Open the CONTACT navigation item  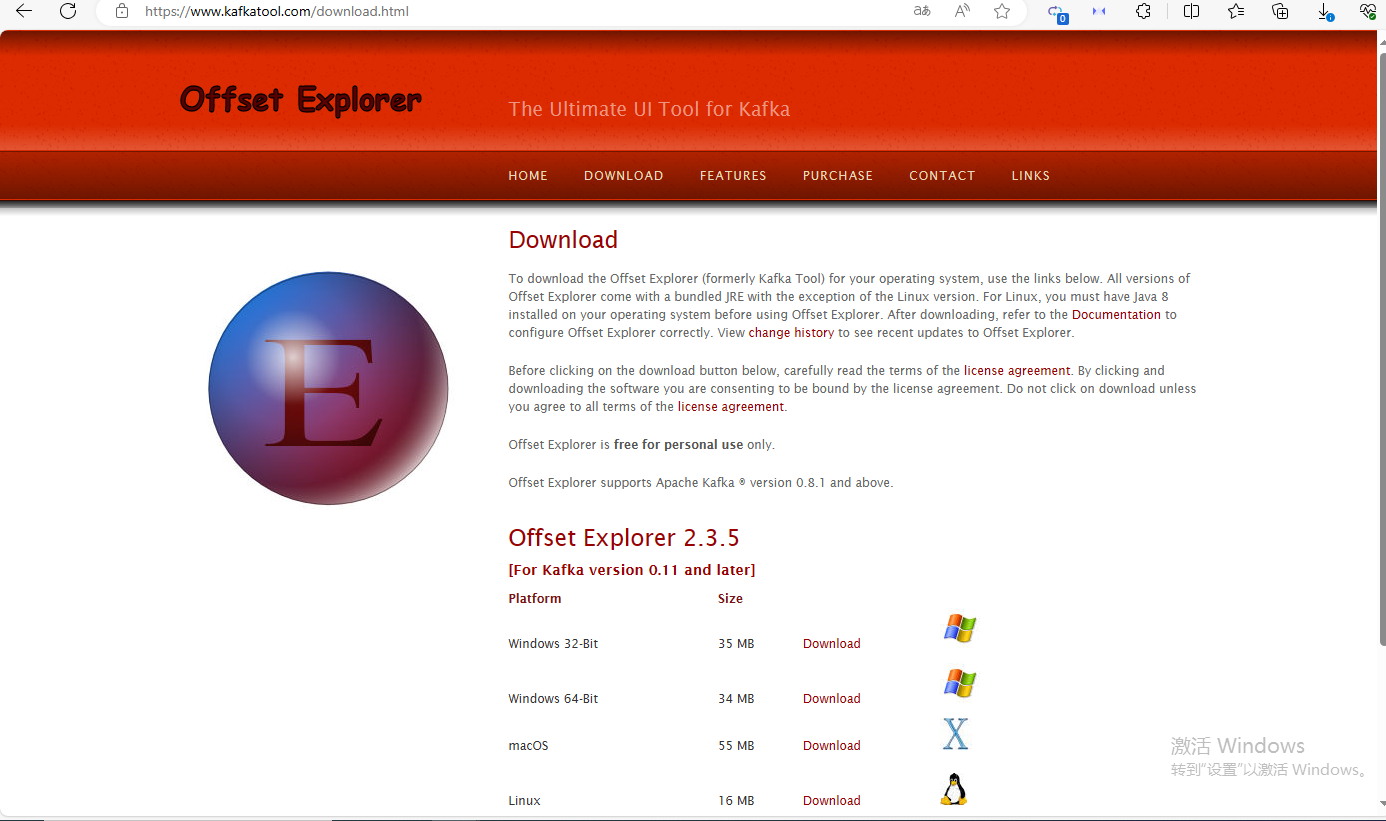click(942, 176)
